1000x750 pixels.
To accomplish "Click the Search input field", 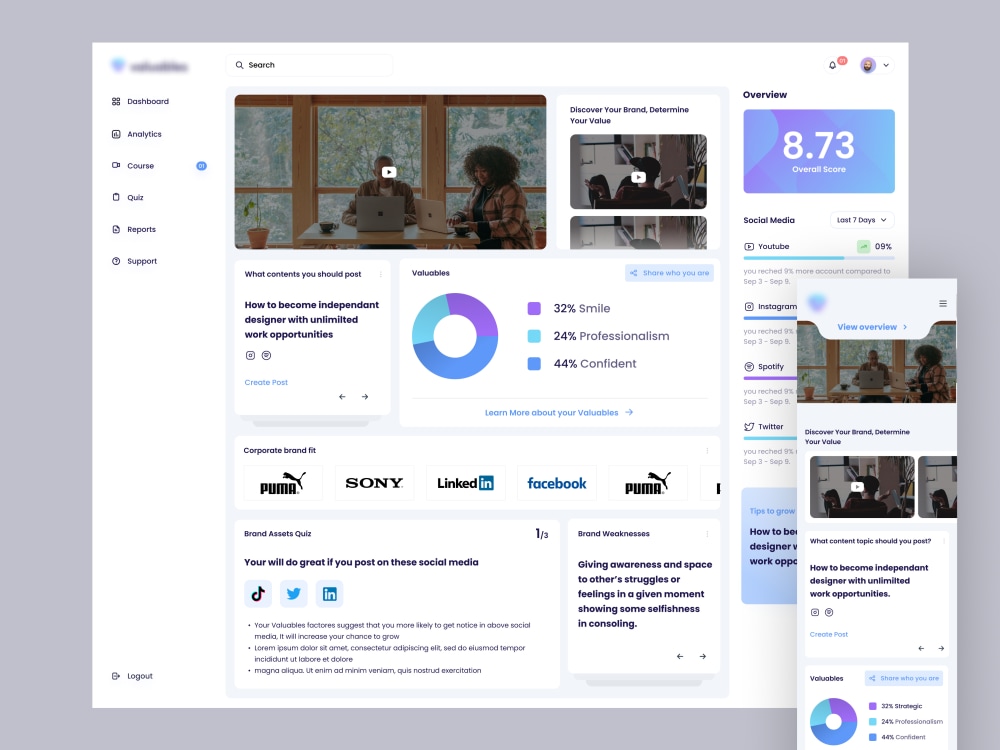I will (x=309, y=65).
